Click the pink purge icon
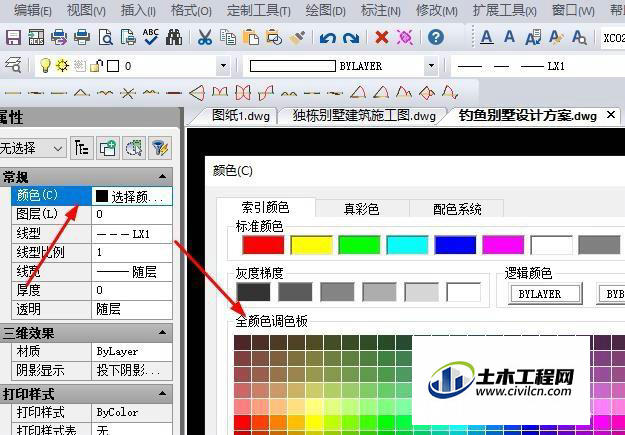Image resolution: width=625 pixels, height=435 pixels. click(x=405, y=37)
